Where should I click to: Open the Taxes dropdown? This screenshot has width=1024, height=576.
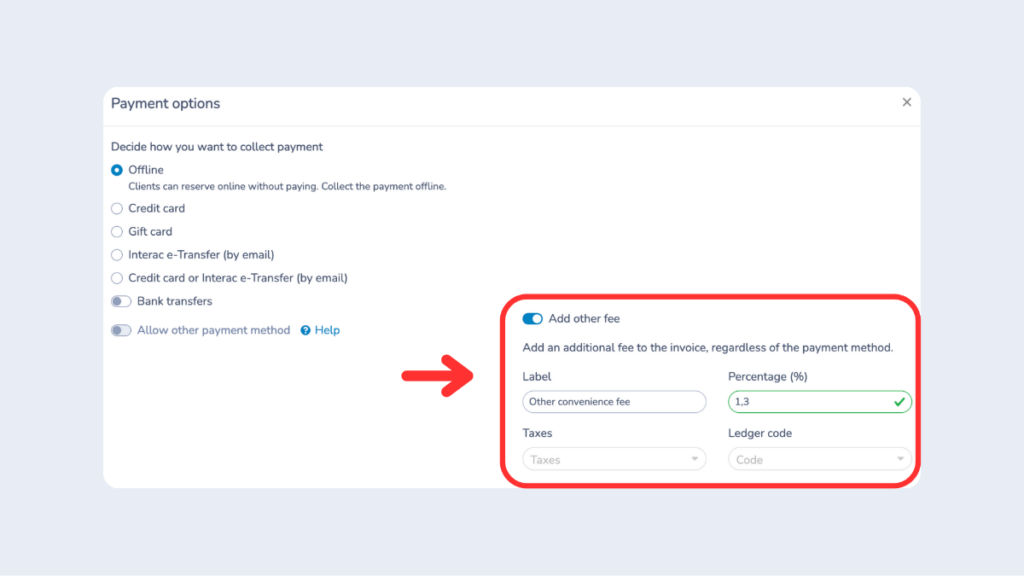click(613, 458)
